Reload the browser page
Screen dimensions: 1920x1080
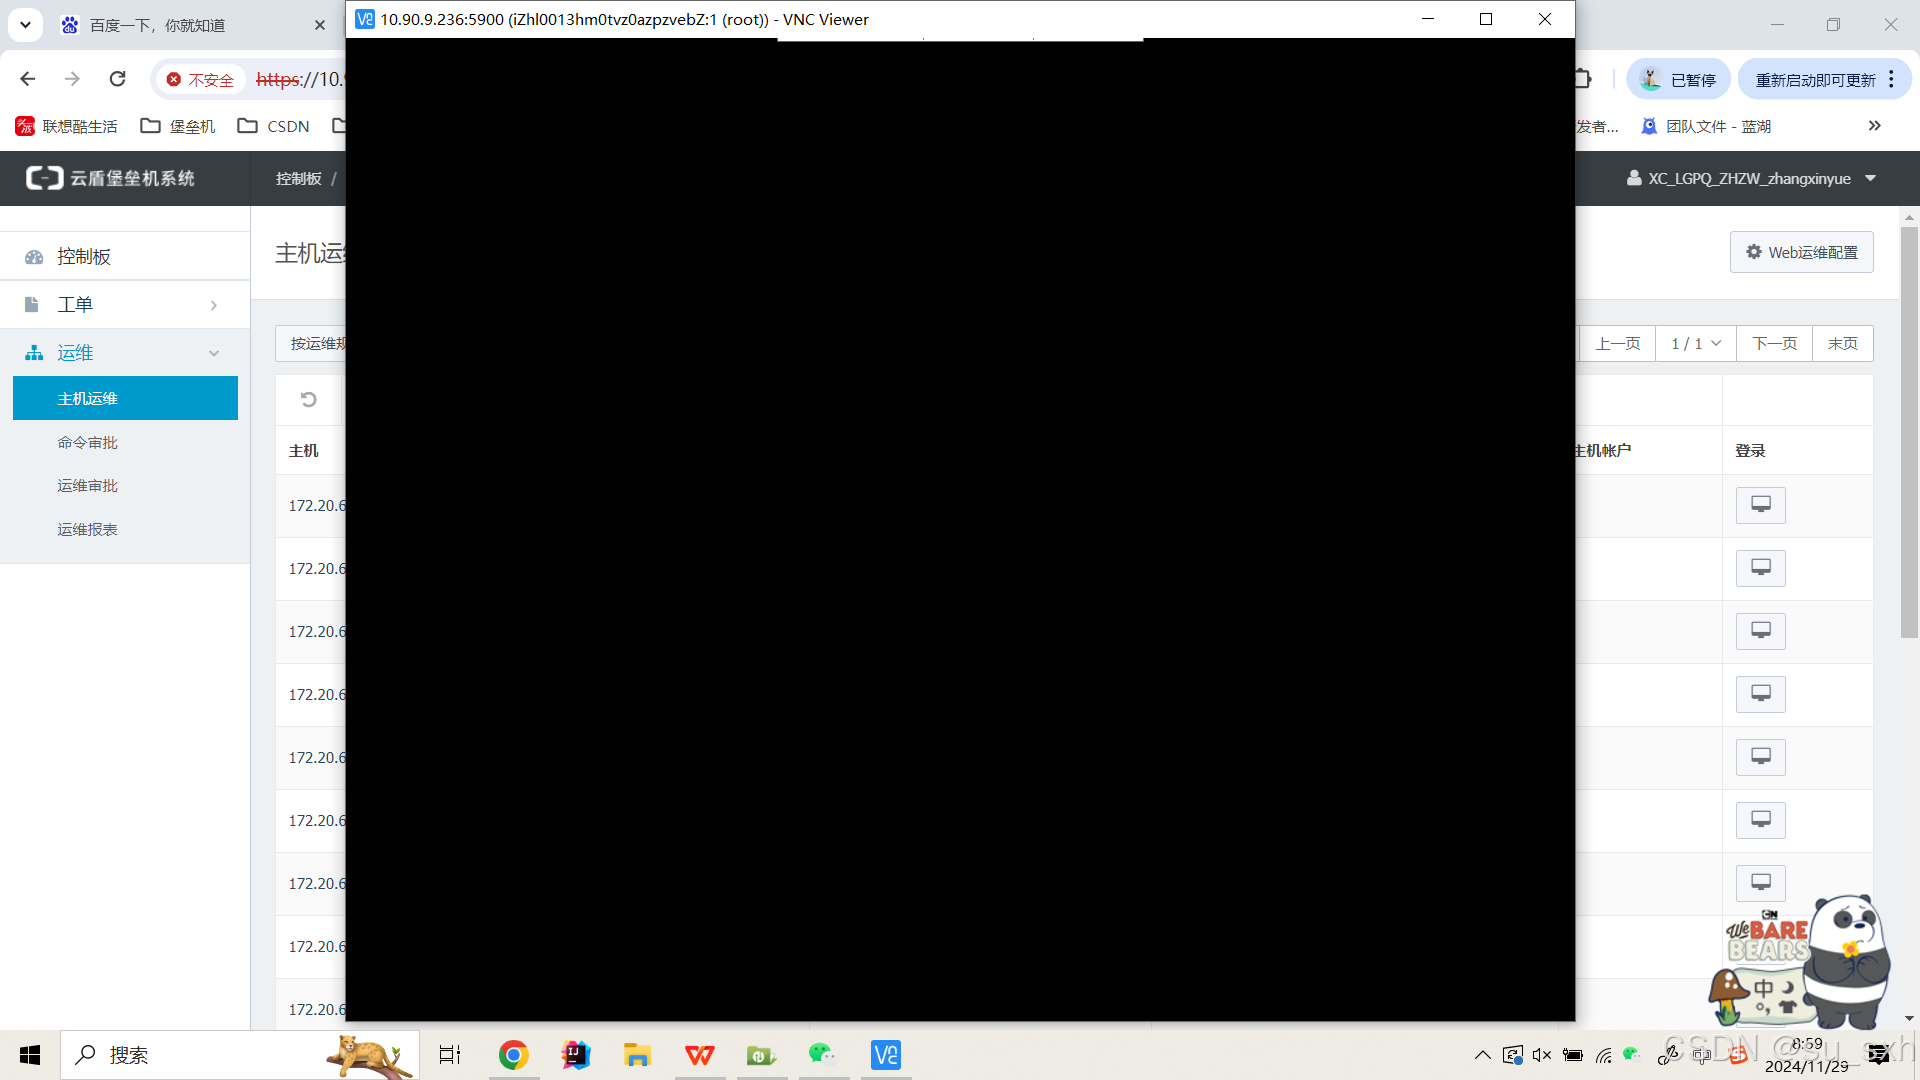tap(118, 79)
